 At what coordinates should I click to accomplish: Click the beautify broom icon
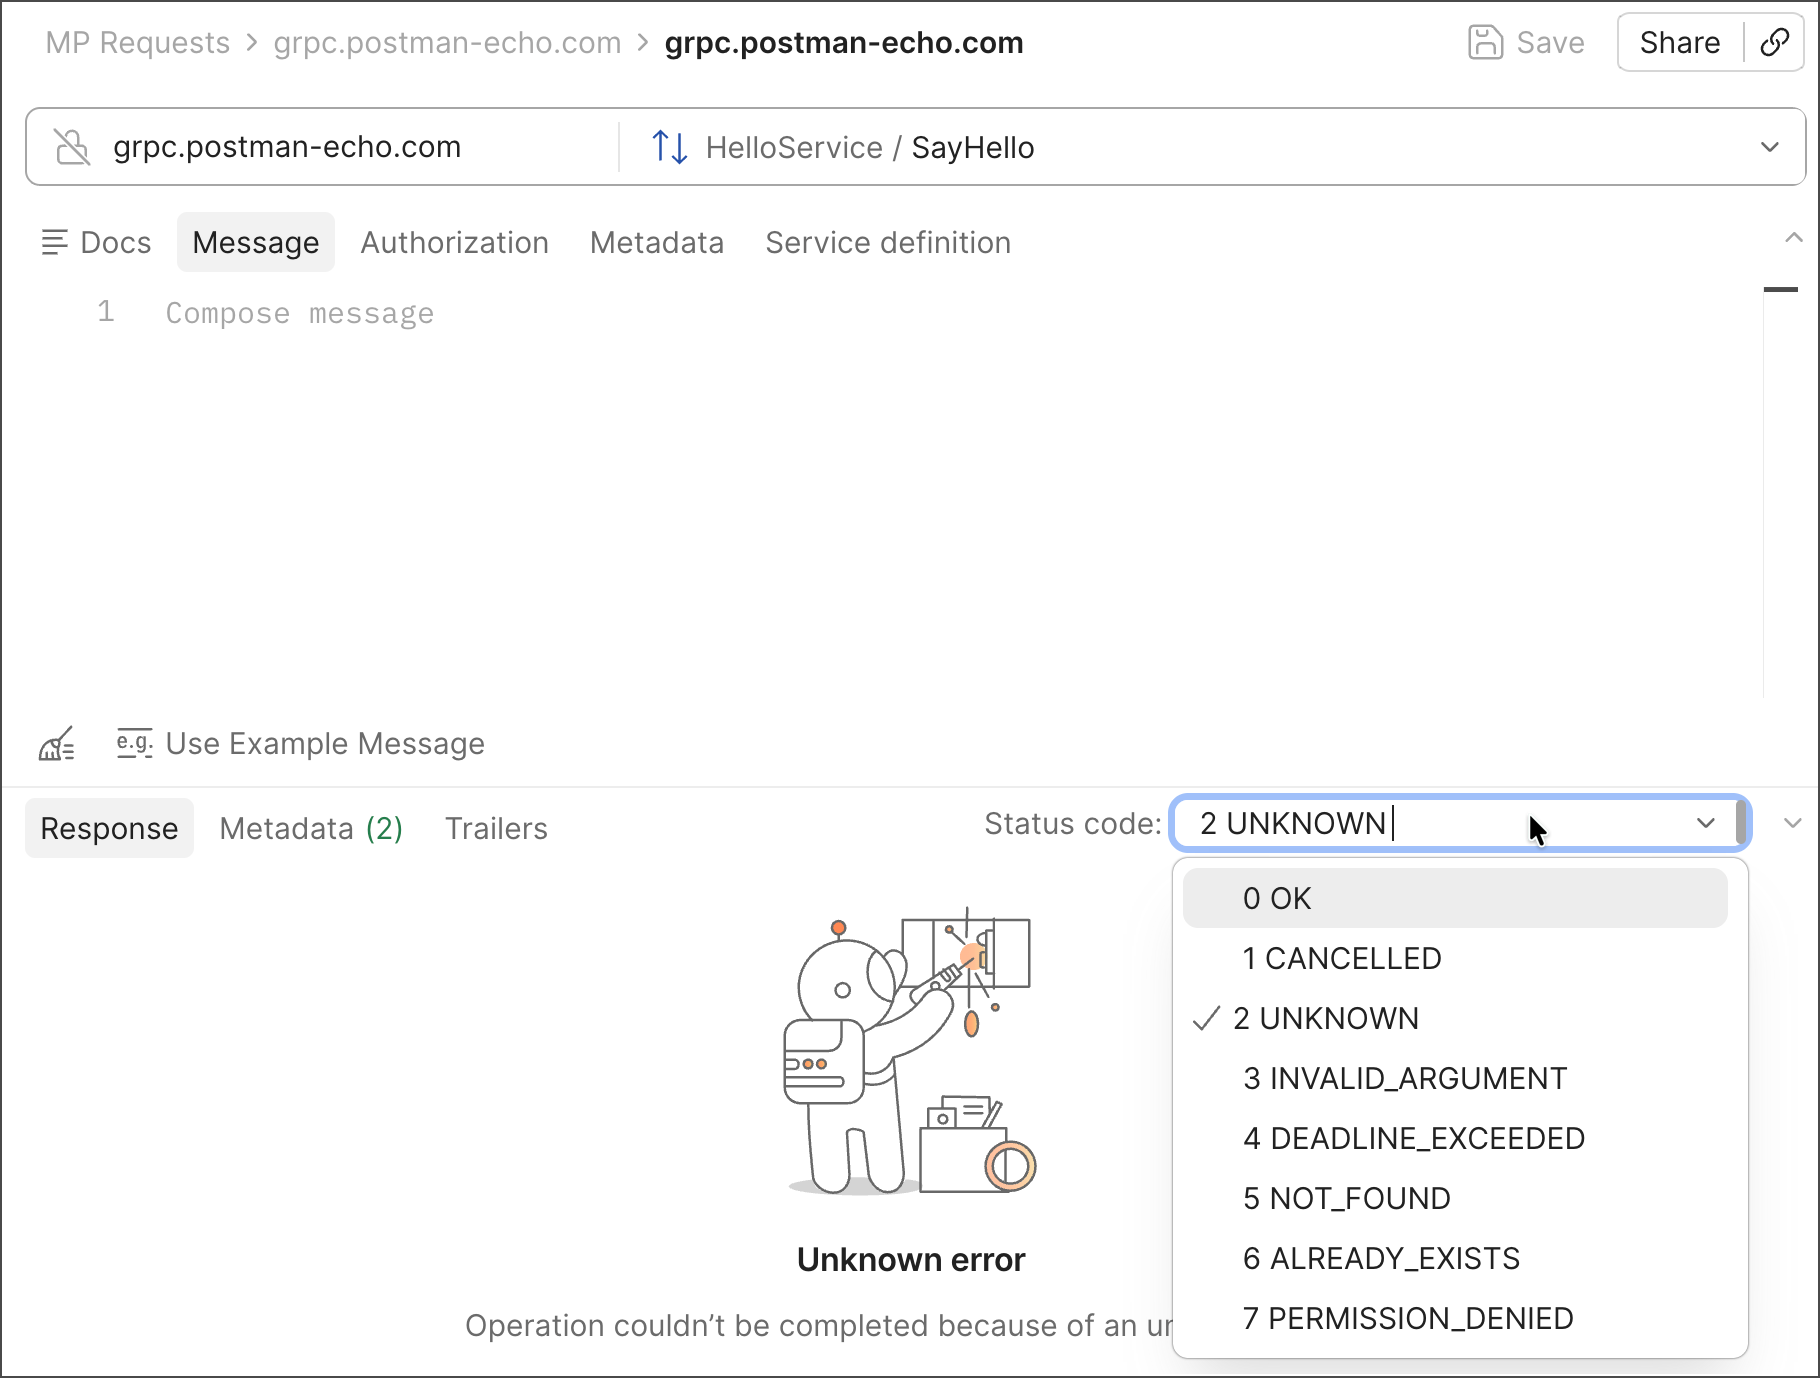coord(57,744)
